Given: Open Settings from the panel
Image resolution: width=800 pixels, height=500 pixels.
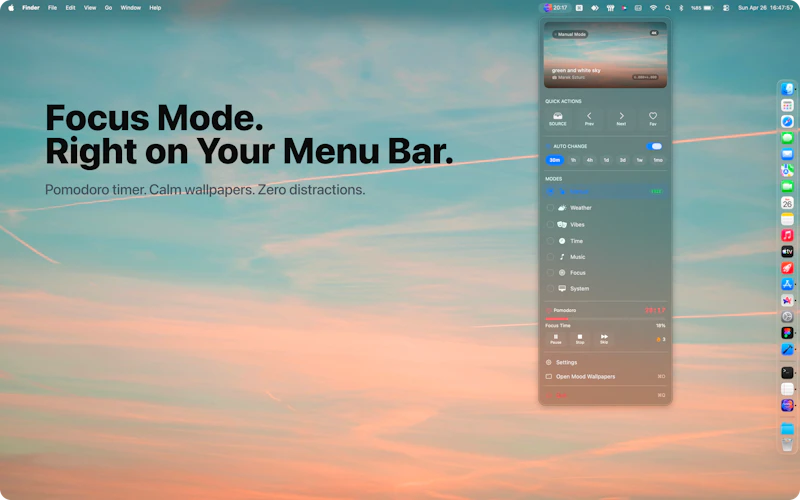Looking at the screenshot, I should point(606,362).
